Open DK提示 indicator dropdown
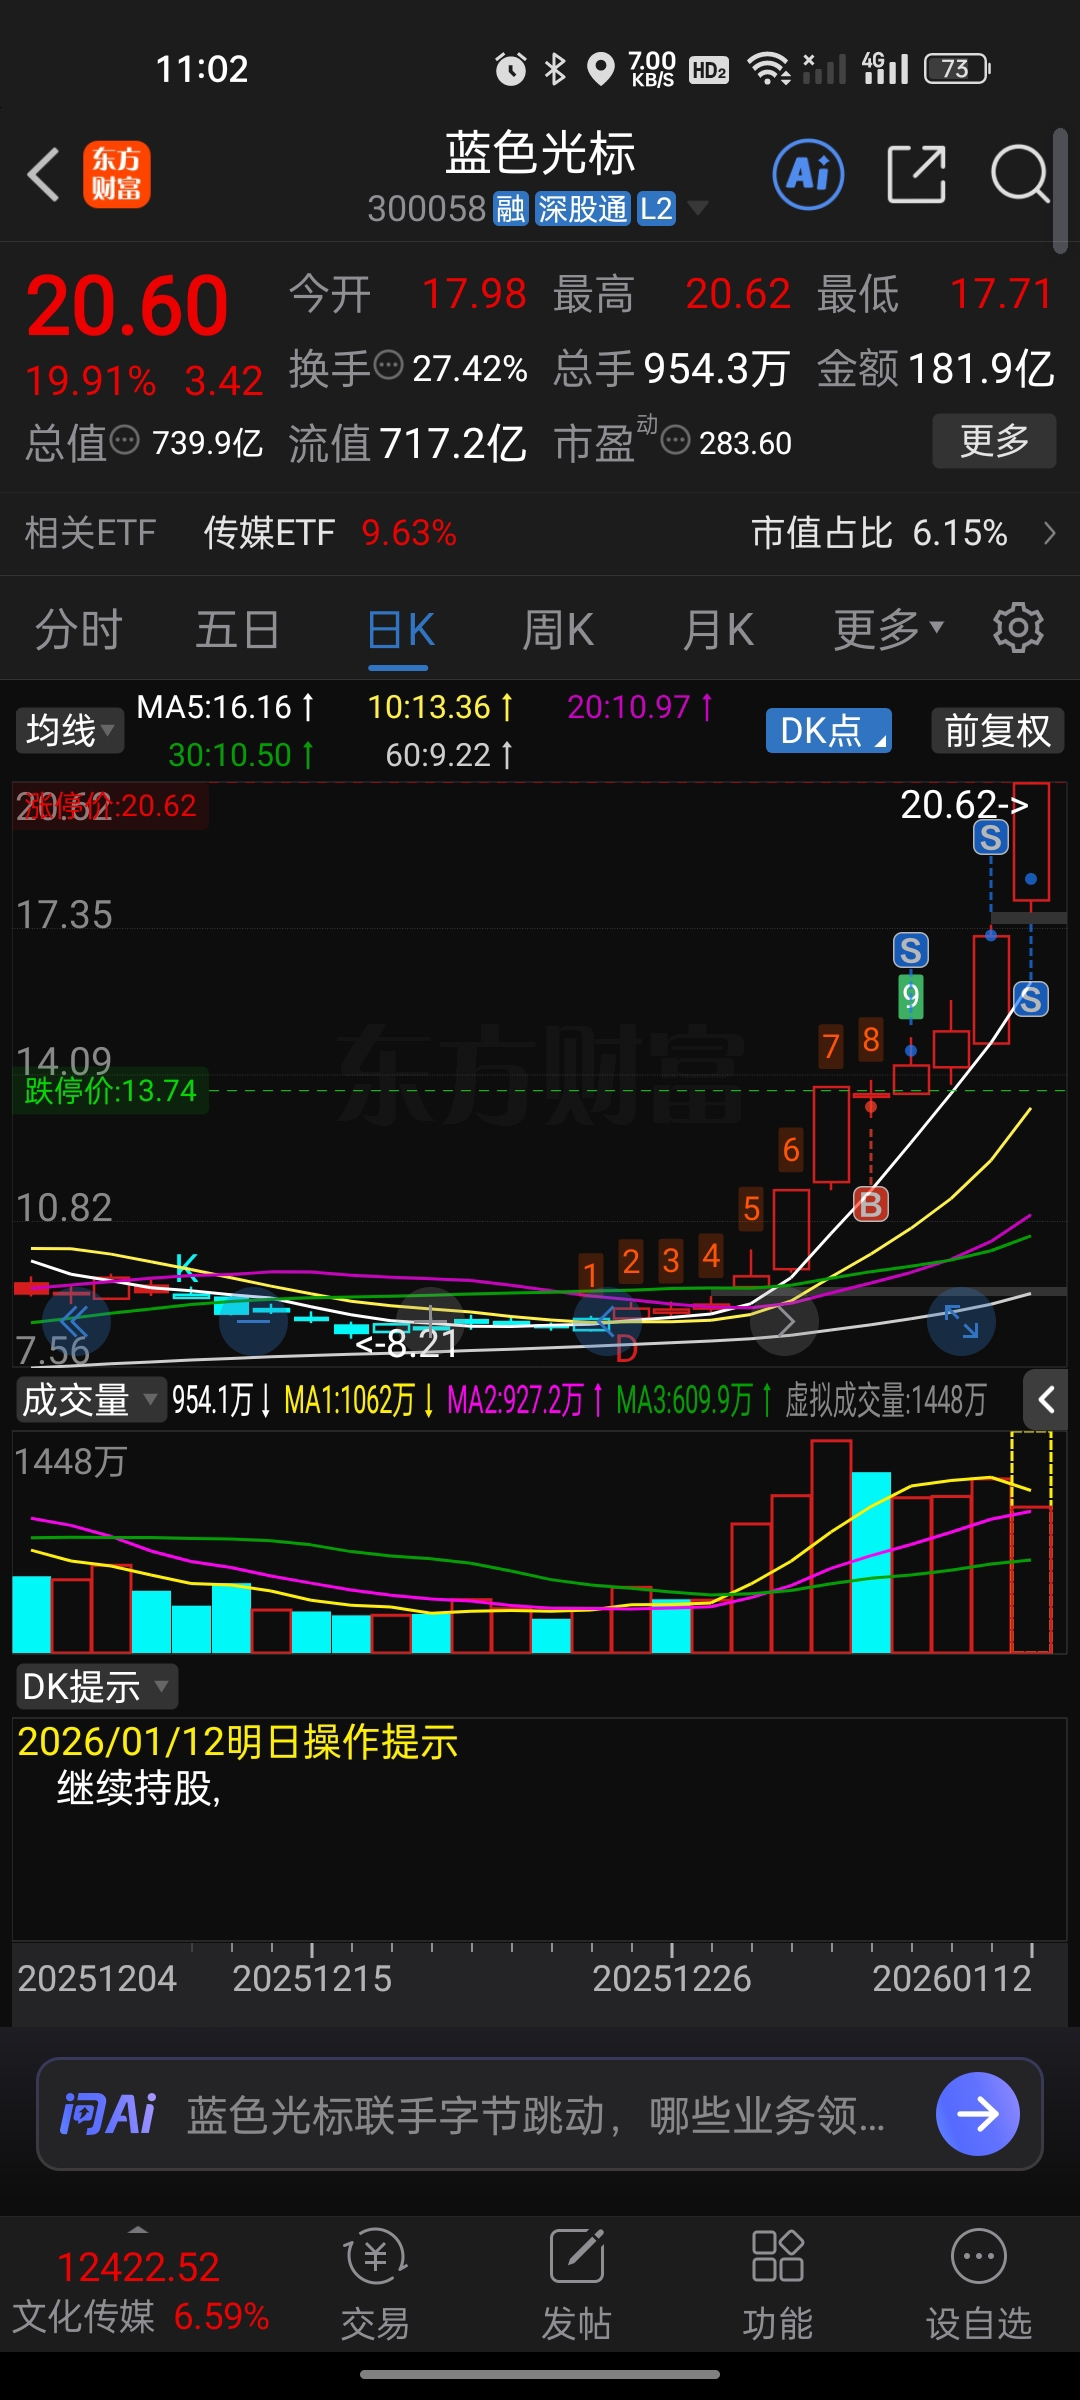The height and width of the screenshot is (2400, 1080). [x=96, y=1686]
